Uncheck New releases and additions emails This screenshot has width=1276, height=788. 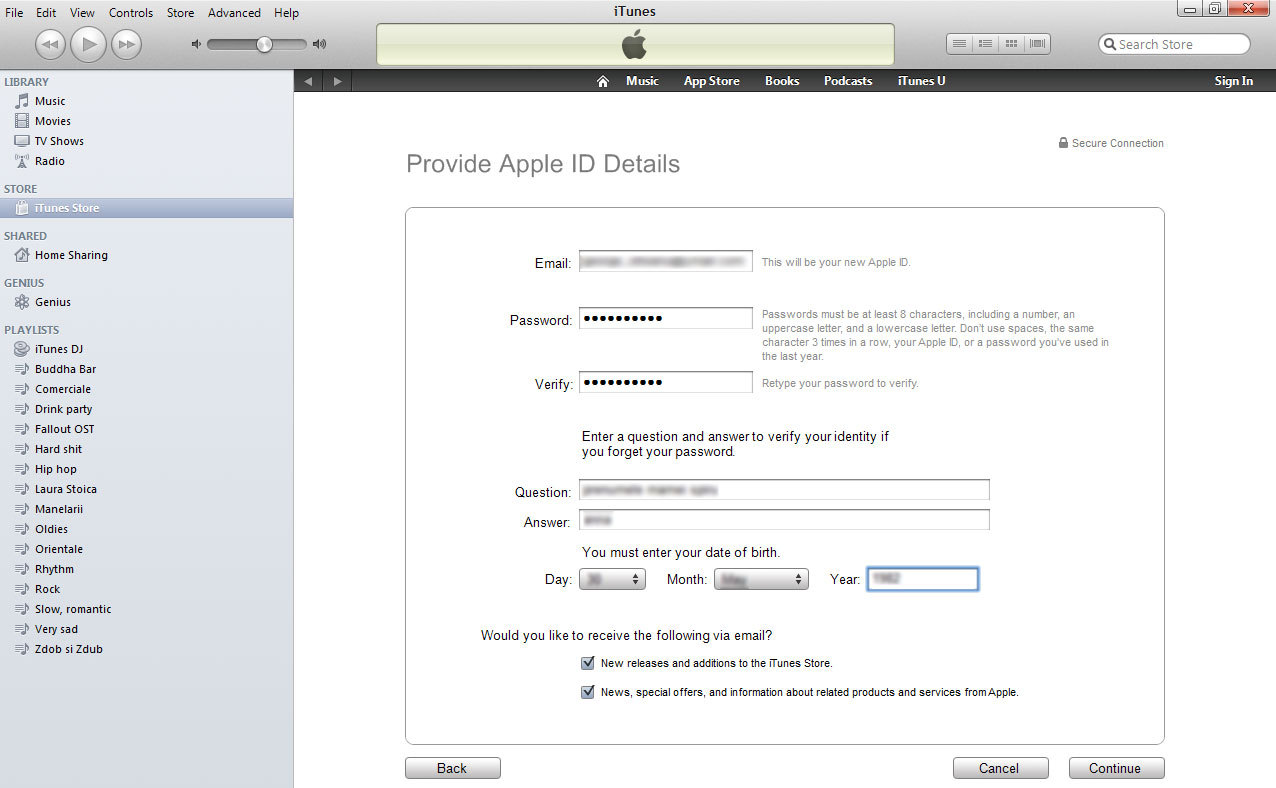tap(588, 663)
